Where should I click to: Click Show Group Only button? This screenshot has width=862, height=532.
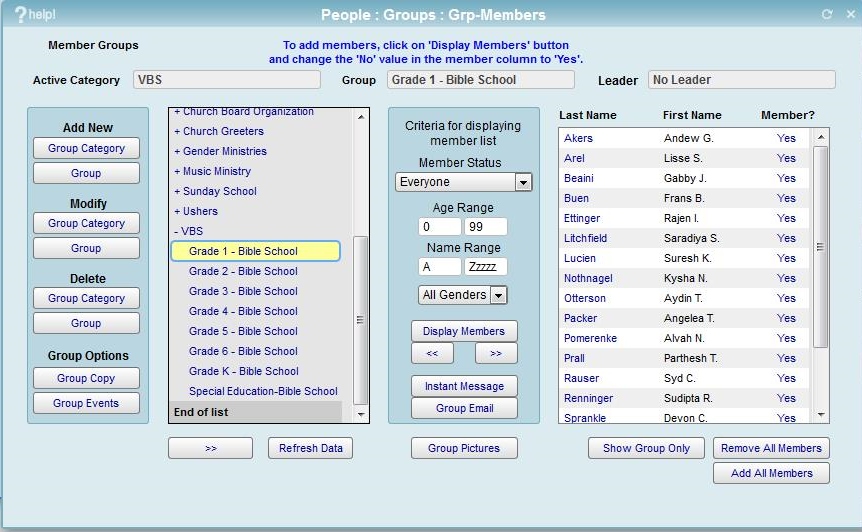646,448
